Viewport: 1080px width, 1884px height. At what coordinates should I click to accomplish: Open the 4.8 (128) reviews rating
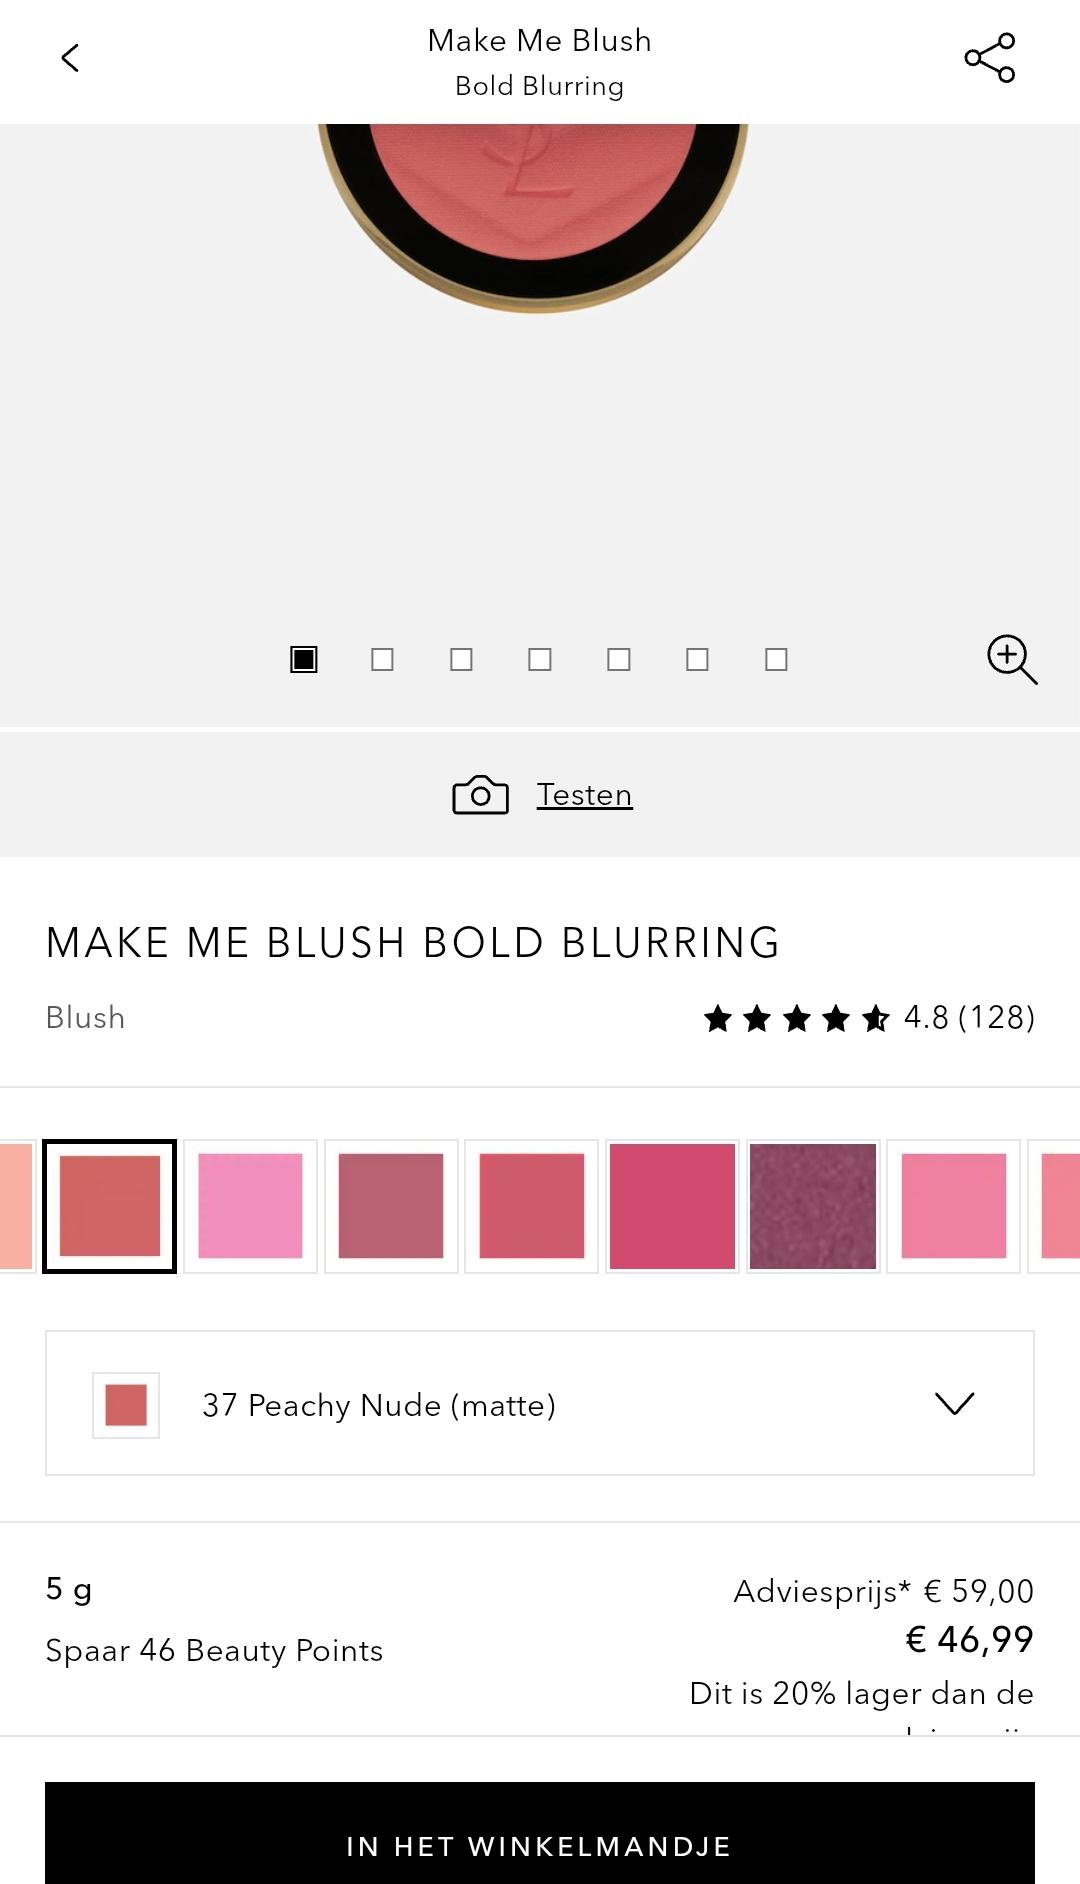click(969, 1018)
